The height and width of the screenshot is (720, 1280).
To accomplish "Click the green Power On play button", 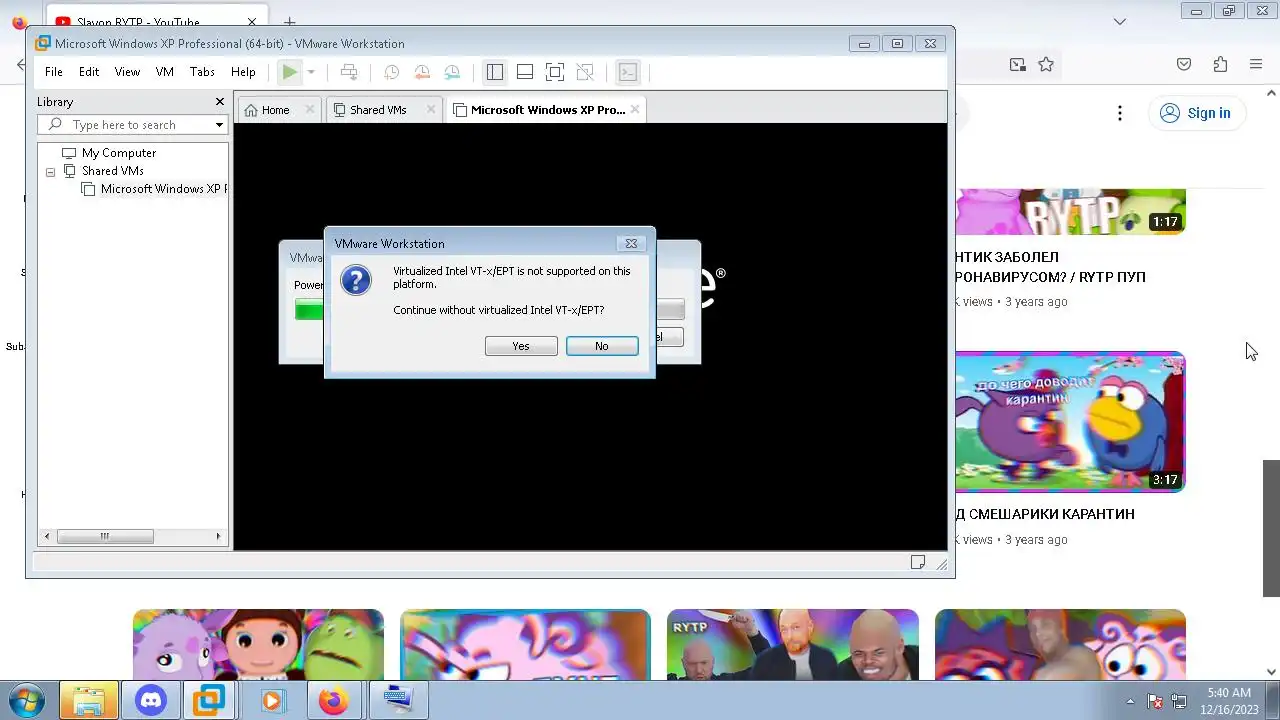I will click(x=289, y=72).
